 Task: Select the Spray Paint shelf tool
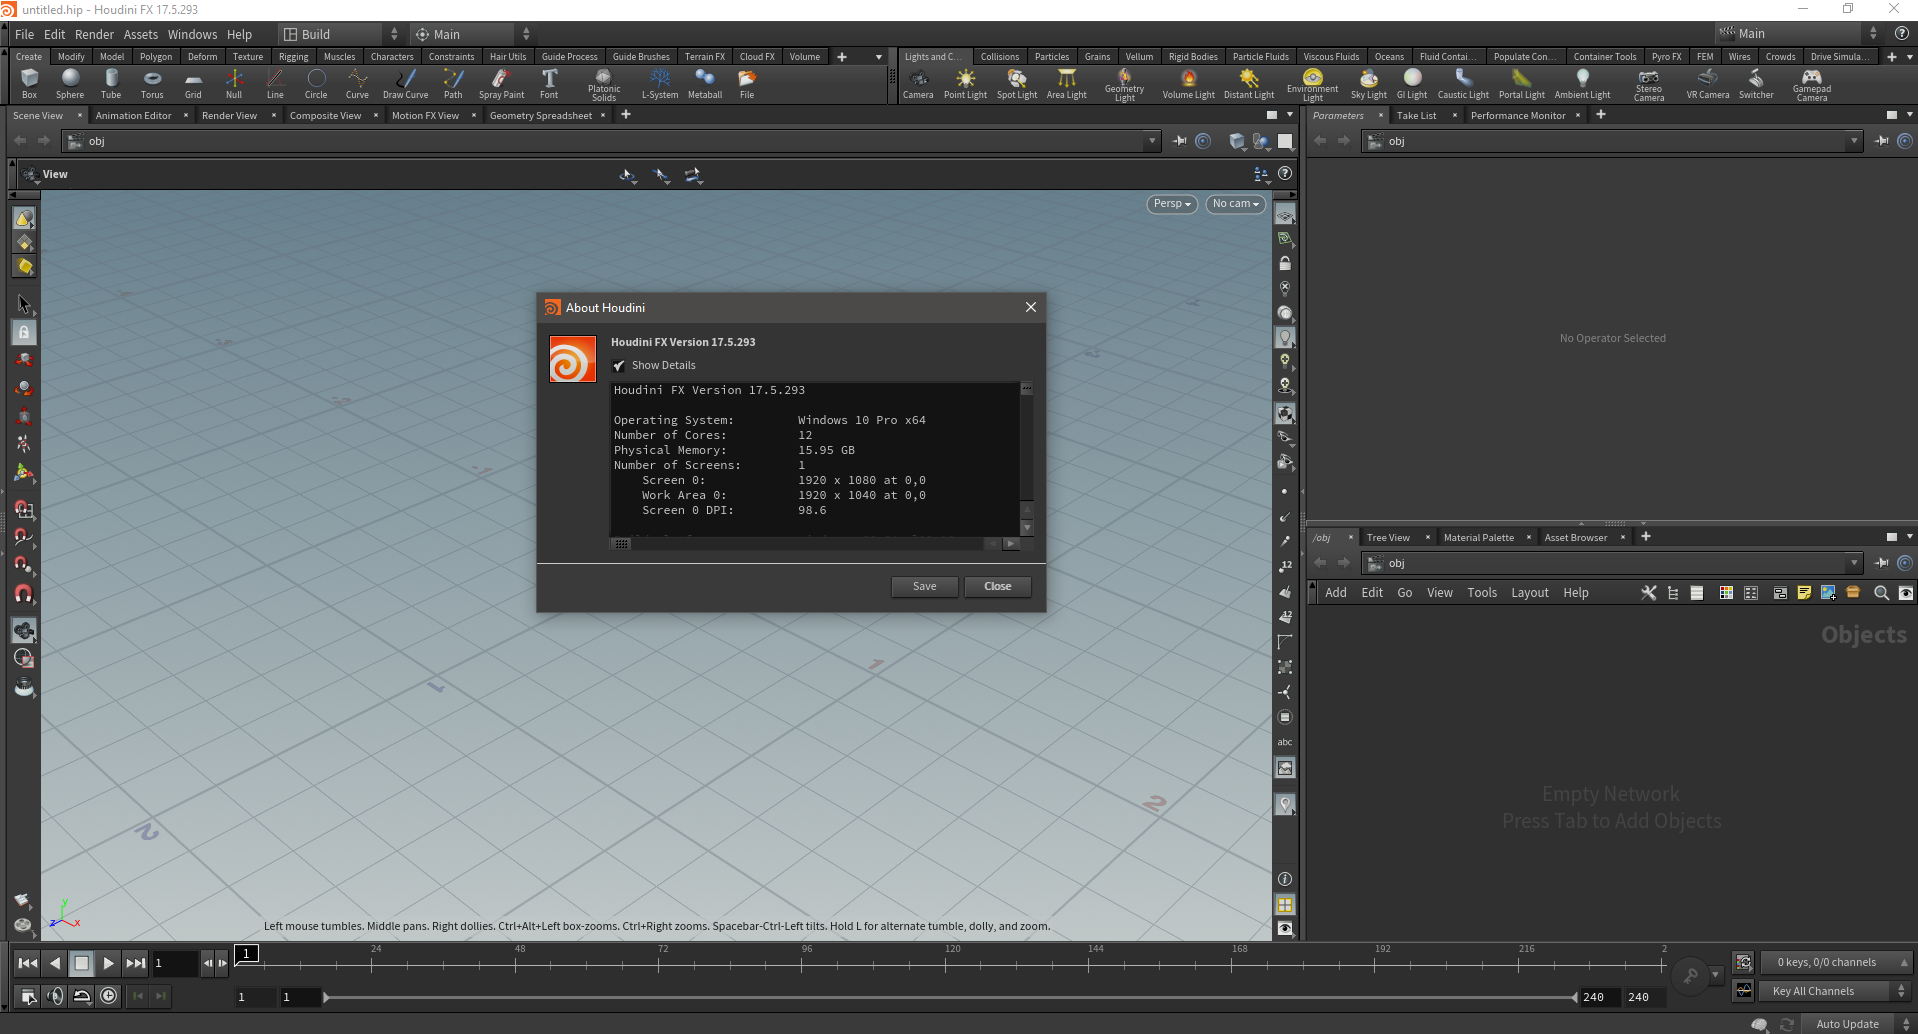pos(501,83)
